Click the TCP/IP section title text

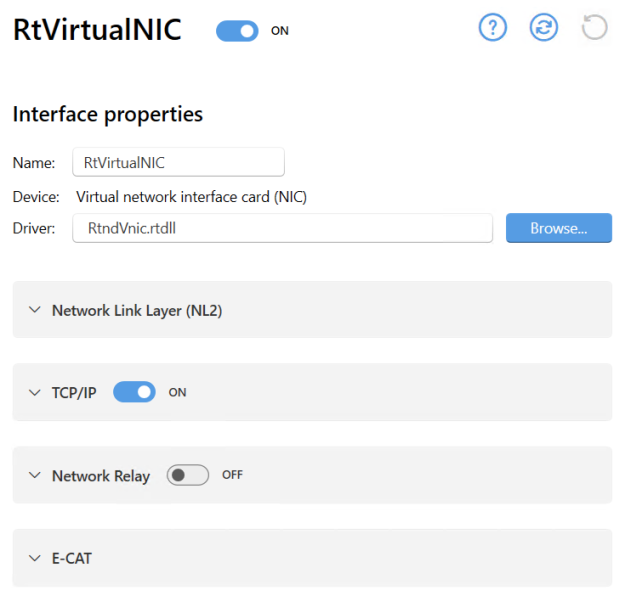[x=74, y=392]
